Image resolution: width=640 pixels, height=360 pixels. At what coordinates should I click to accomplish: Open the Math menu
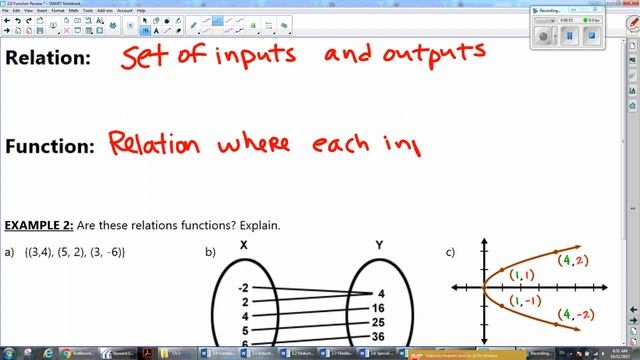[73, 11]
